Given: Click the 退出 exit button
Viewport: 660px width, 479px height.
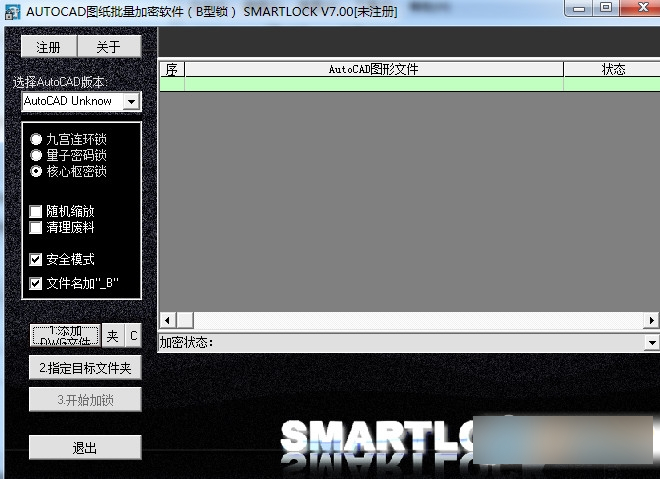Looking at the screenshot, I should coord(85,447).
